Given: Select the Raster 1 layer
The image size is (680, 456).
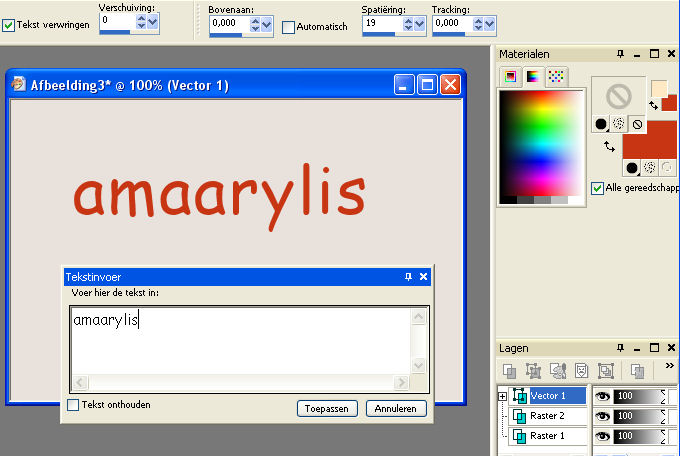Looking at the screenshot, I should pyautogui.click(x=547, y=436).
